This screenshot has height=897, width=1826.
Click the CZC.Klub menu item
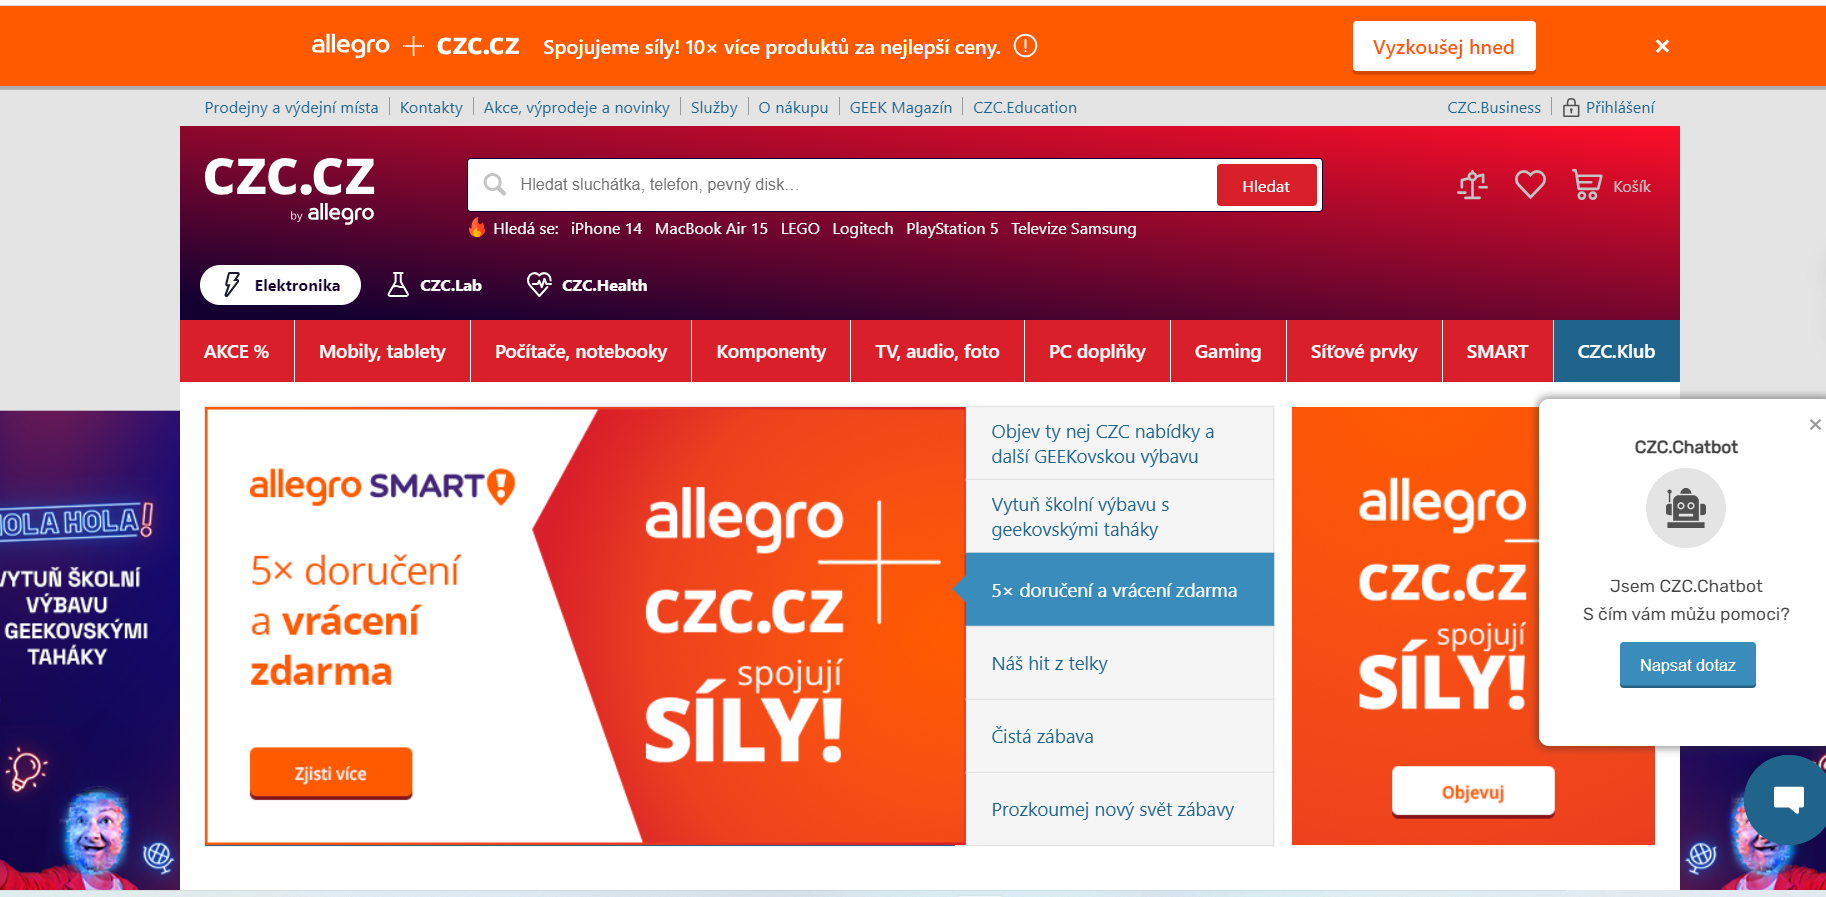point(1616,351)
